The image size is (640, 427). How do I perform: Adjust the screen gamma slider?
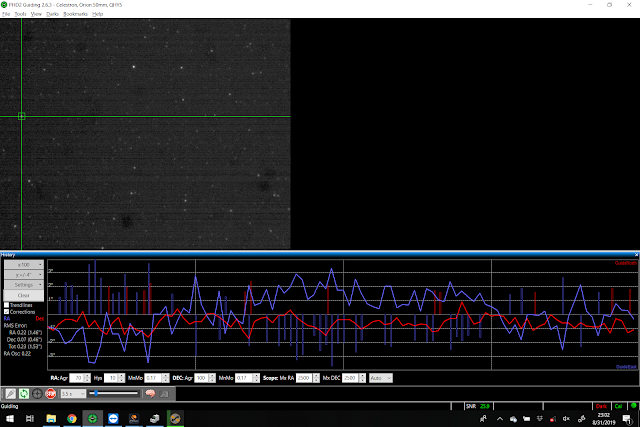point(114,394)
